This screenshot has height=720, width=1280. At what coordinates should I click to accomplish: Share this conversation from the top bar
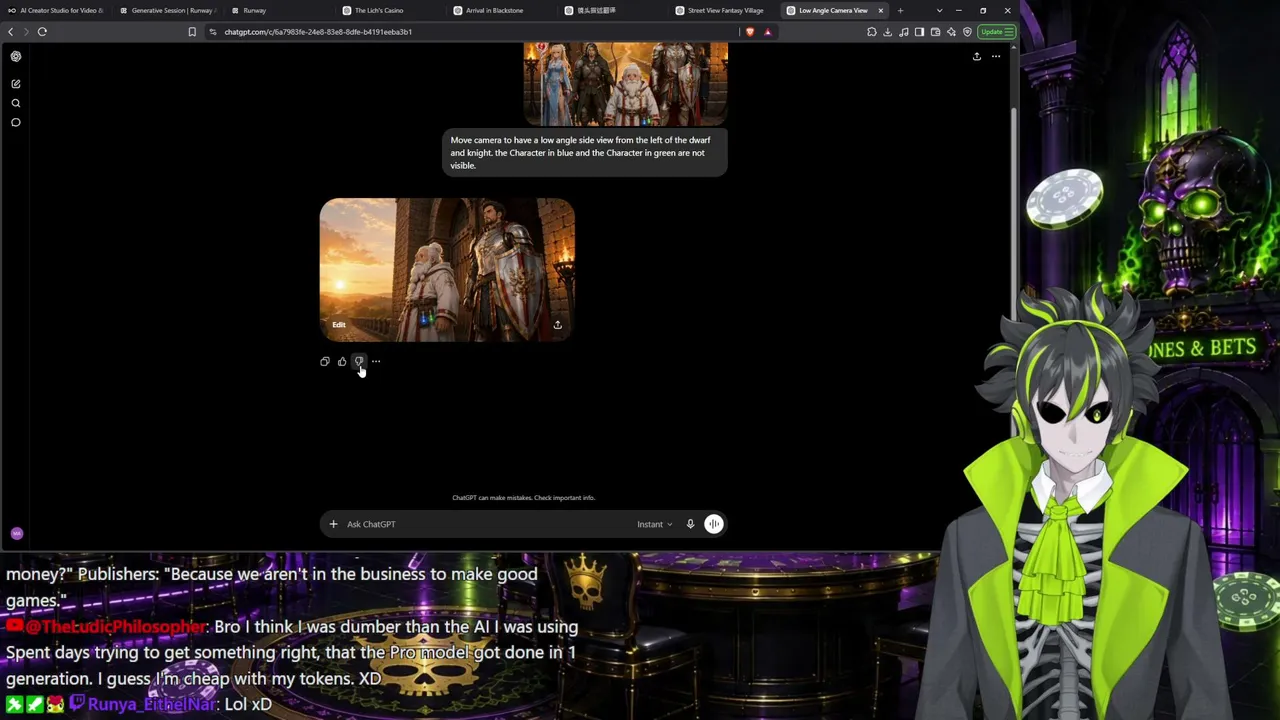(x=977, y=57)
